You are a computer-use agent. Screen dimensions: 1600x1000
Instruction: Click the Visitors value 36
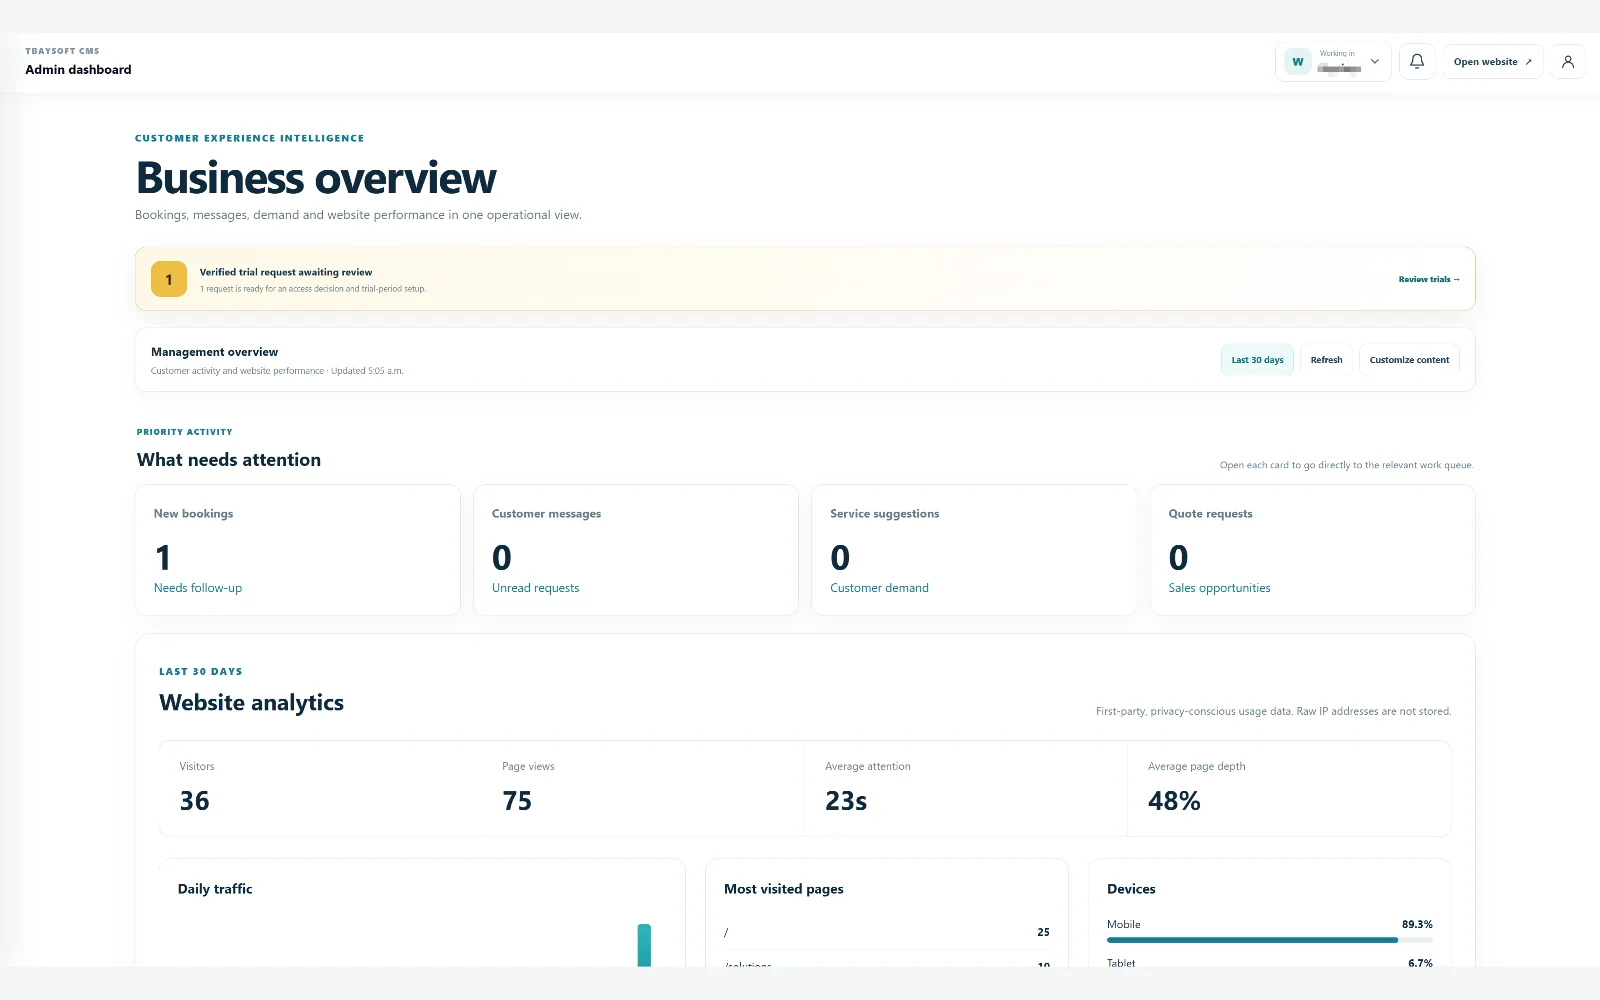[x=194, y=801]
